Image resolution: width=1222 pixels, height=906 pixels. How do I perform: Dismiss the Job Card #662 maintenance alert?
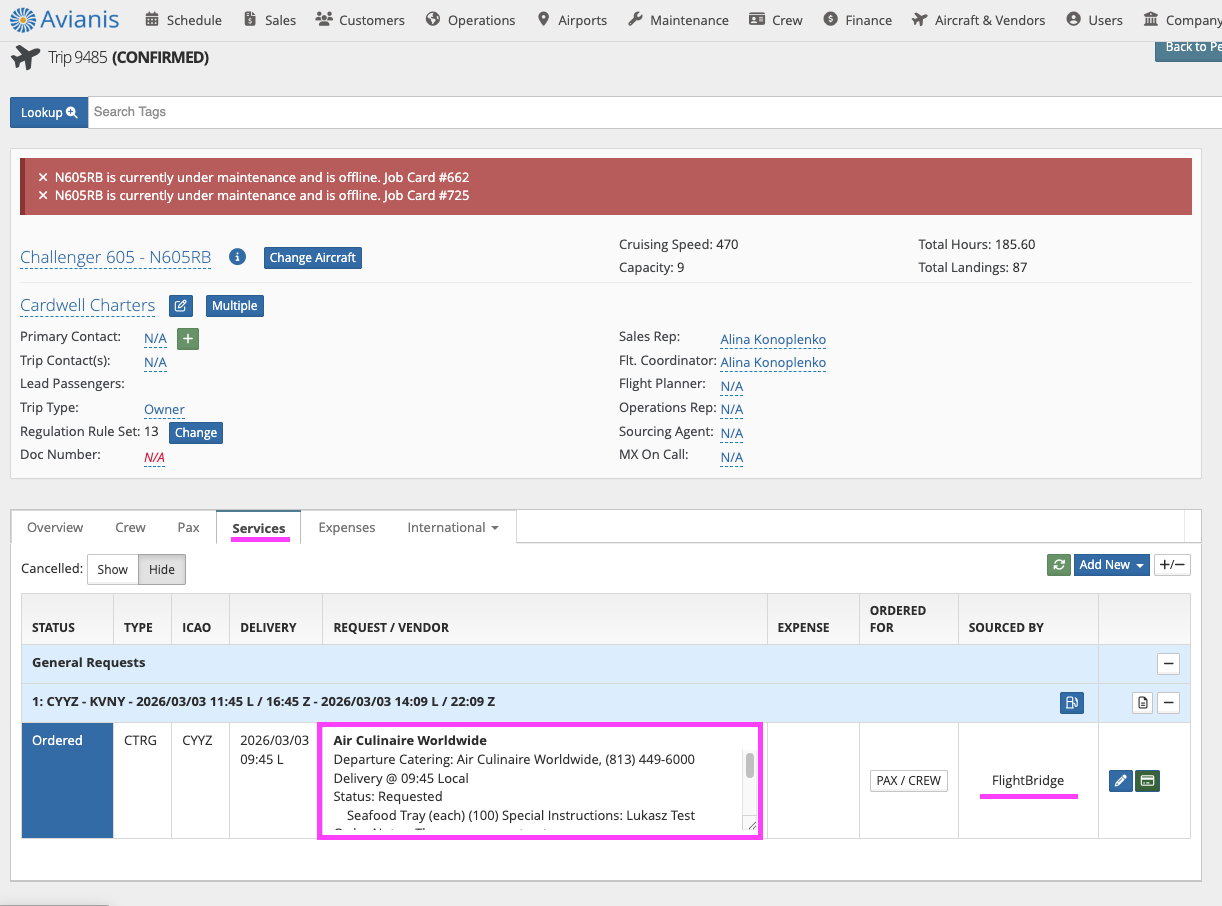tap(43, 178)
